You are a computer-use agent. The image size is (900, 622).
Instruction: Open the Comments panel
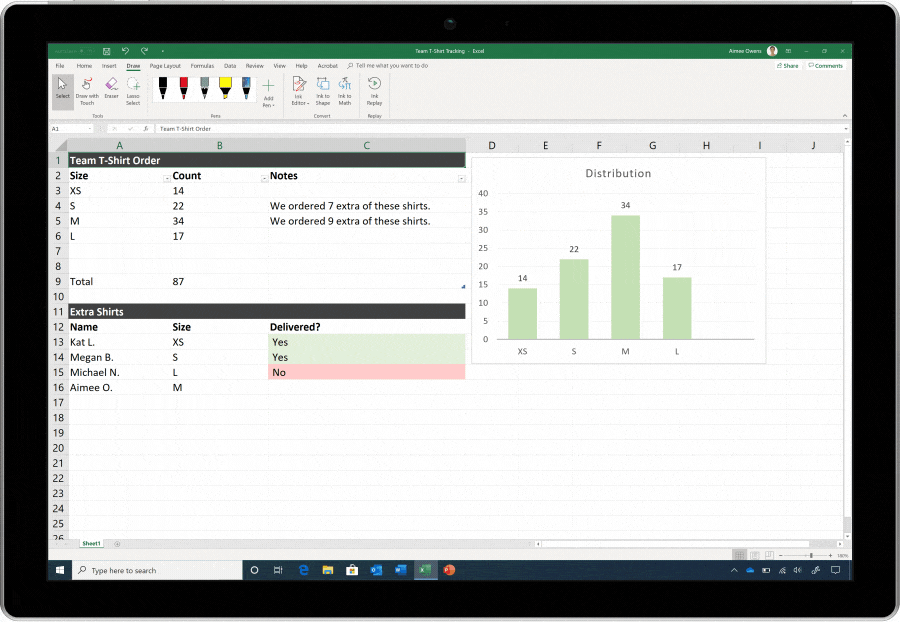pos(826,65)
